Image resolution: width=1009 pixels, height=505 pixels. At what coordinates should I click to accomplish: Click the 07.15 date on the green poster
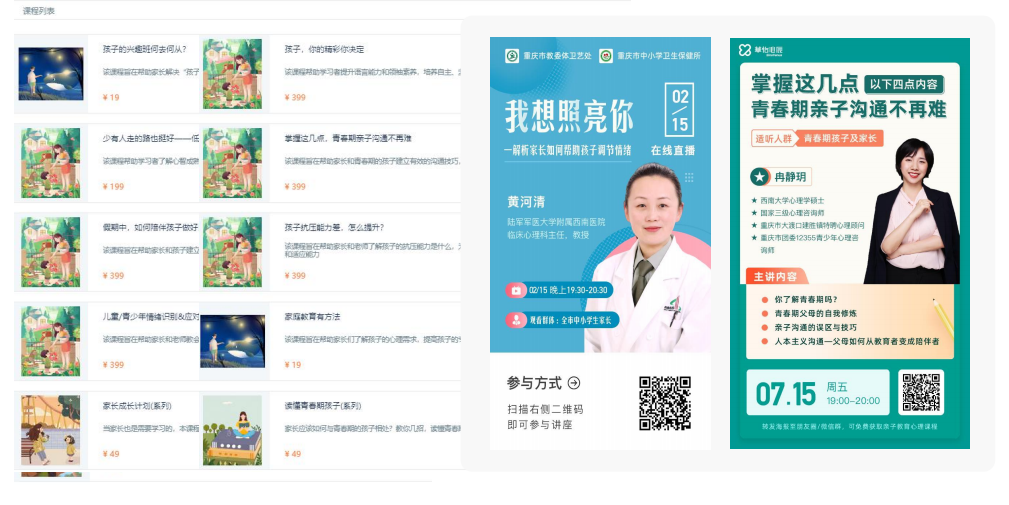(786, 394)
